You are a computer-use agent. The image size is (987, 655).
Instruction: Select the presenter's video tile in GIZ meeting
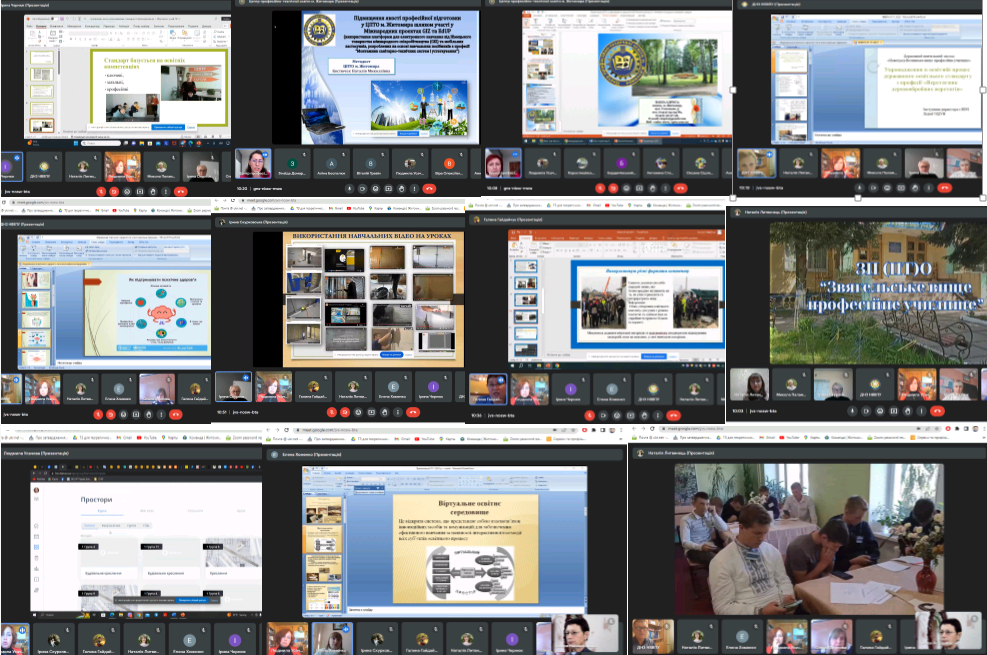252,162
